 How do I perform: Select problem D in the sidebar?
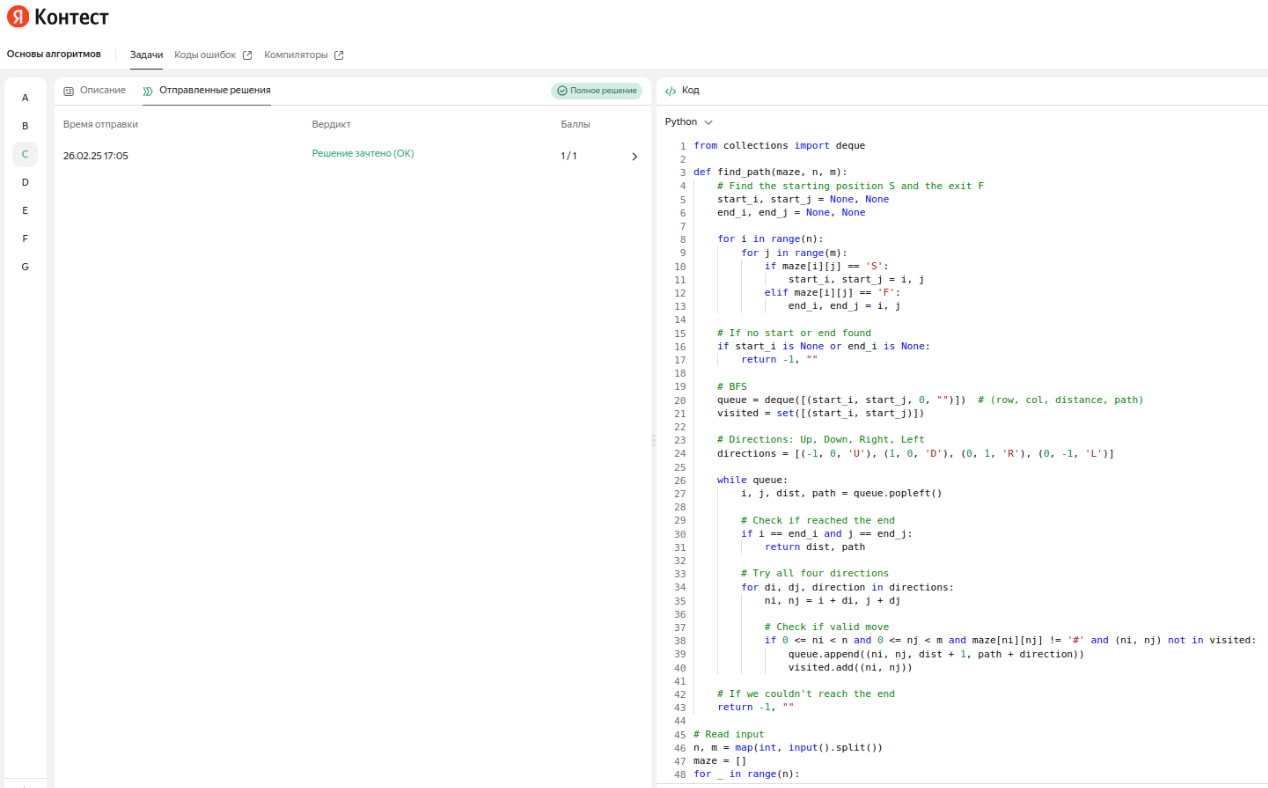point(25,182)
